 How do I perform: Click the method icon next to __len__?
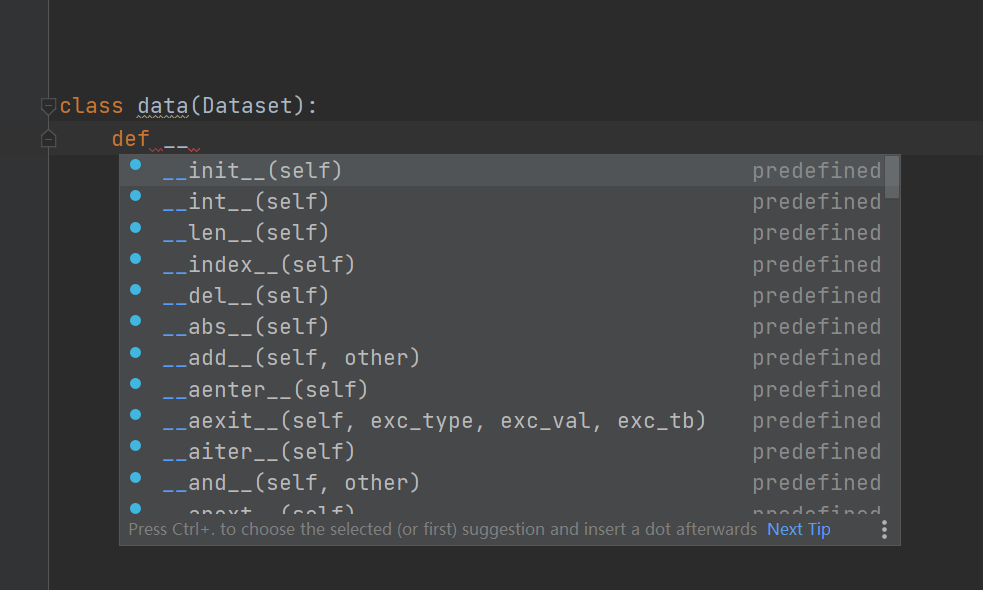(136, 228)
